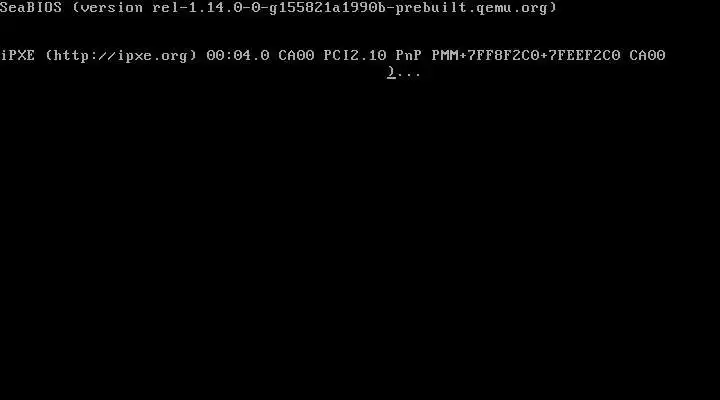Image resolution: width=720 pixels, height=400 pixels.
Task: Click the 7FF8F2C0 memory address
Action: click(x=503, y=55)
